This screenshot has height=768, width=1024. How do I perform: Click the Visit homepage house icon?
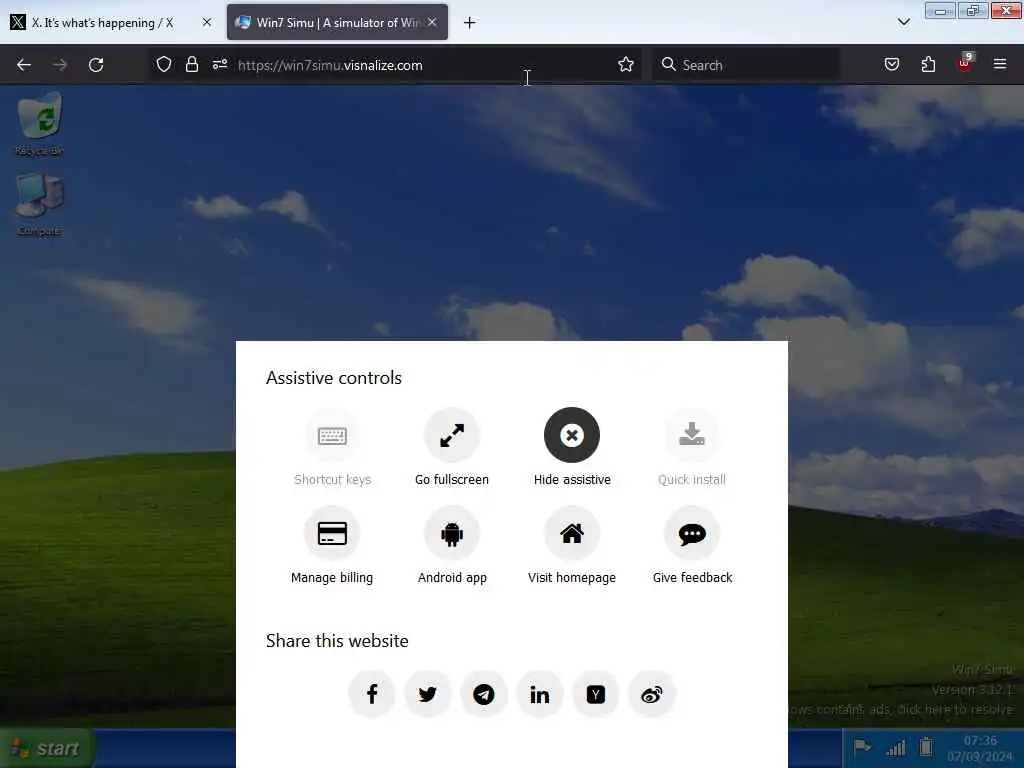571,534
